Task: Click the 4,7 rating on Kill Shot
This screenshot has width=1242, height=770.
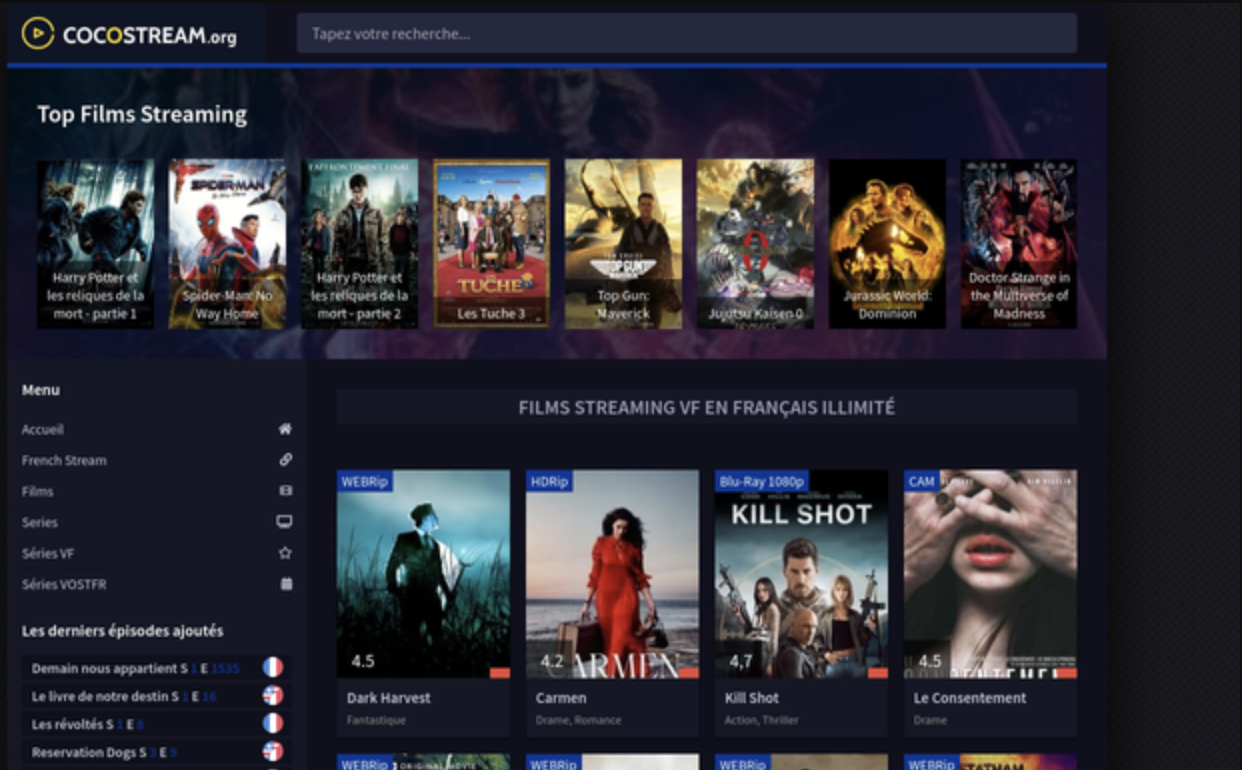Action: pos(740,661)
